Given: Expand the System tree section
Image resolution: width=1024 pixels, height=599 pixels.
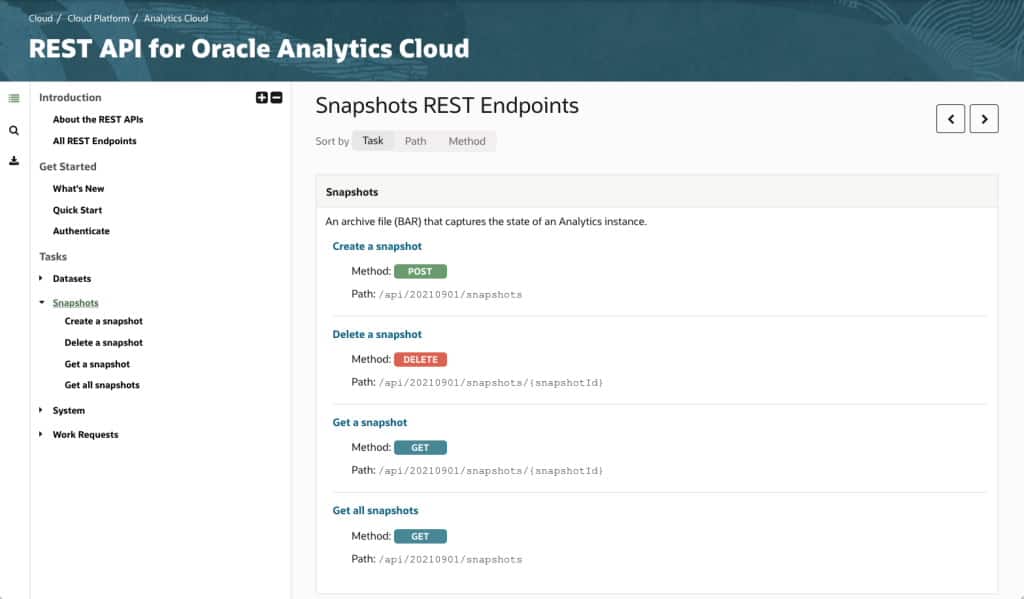Looking at the screenshot, I should click(41, 410).
